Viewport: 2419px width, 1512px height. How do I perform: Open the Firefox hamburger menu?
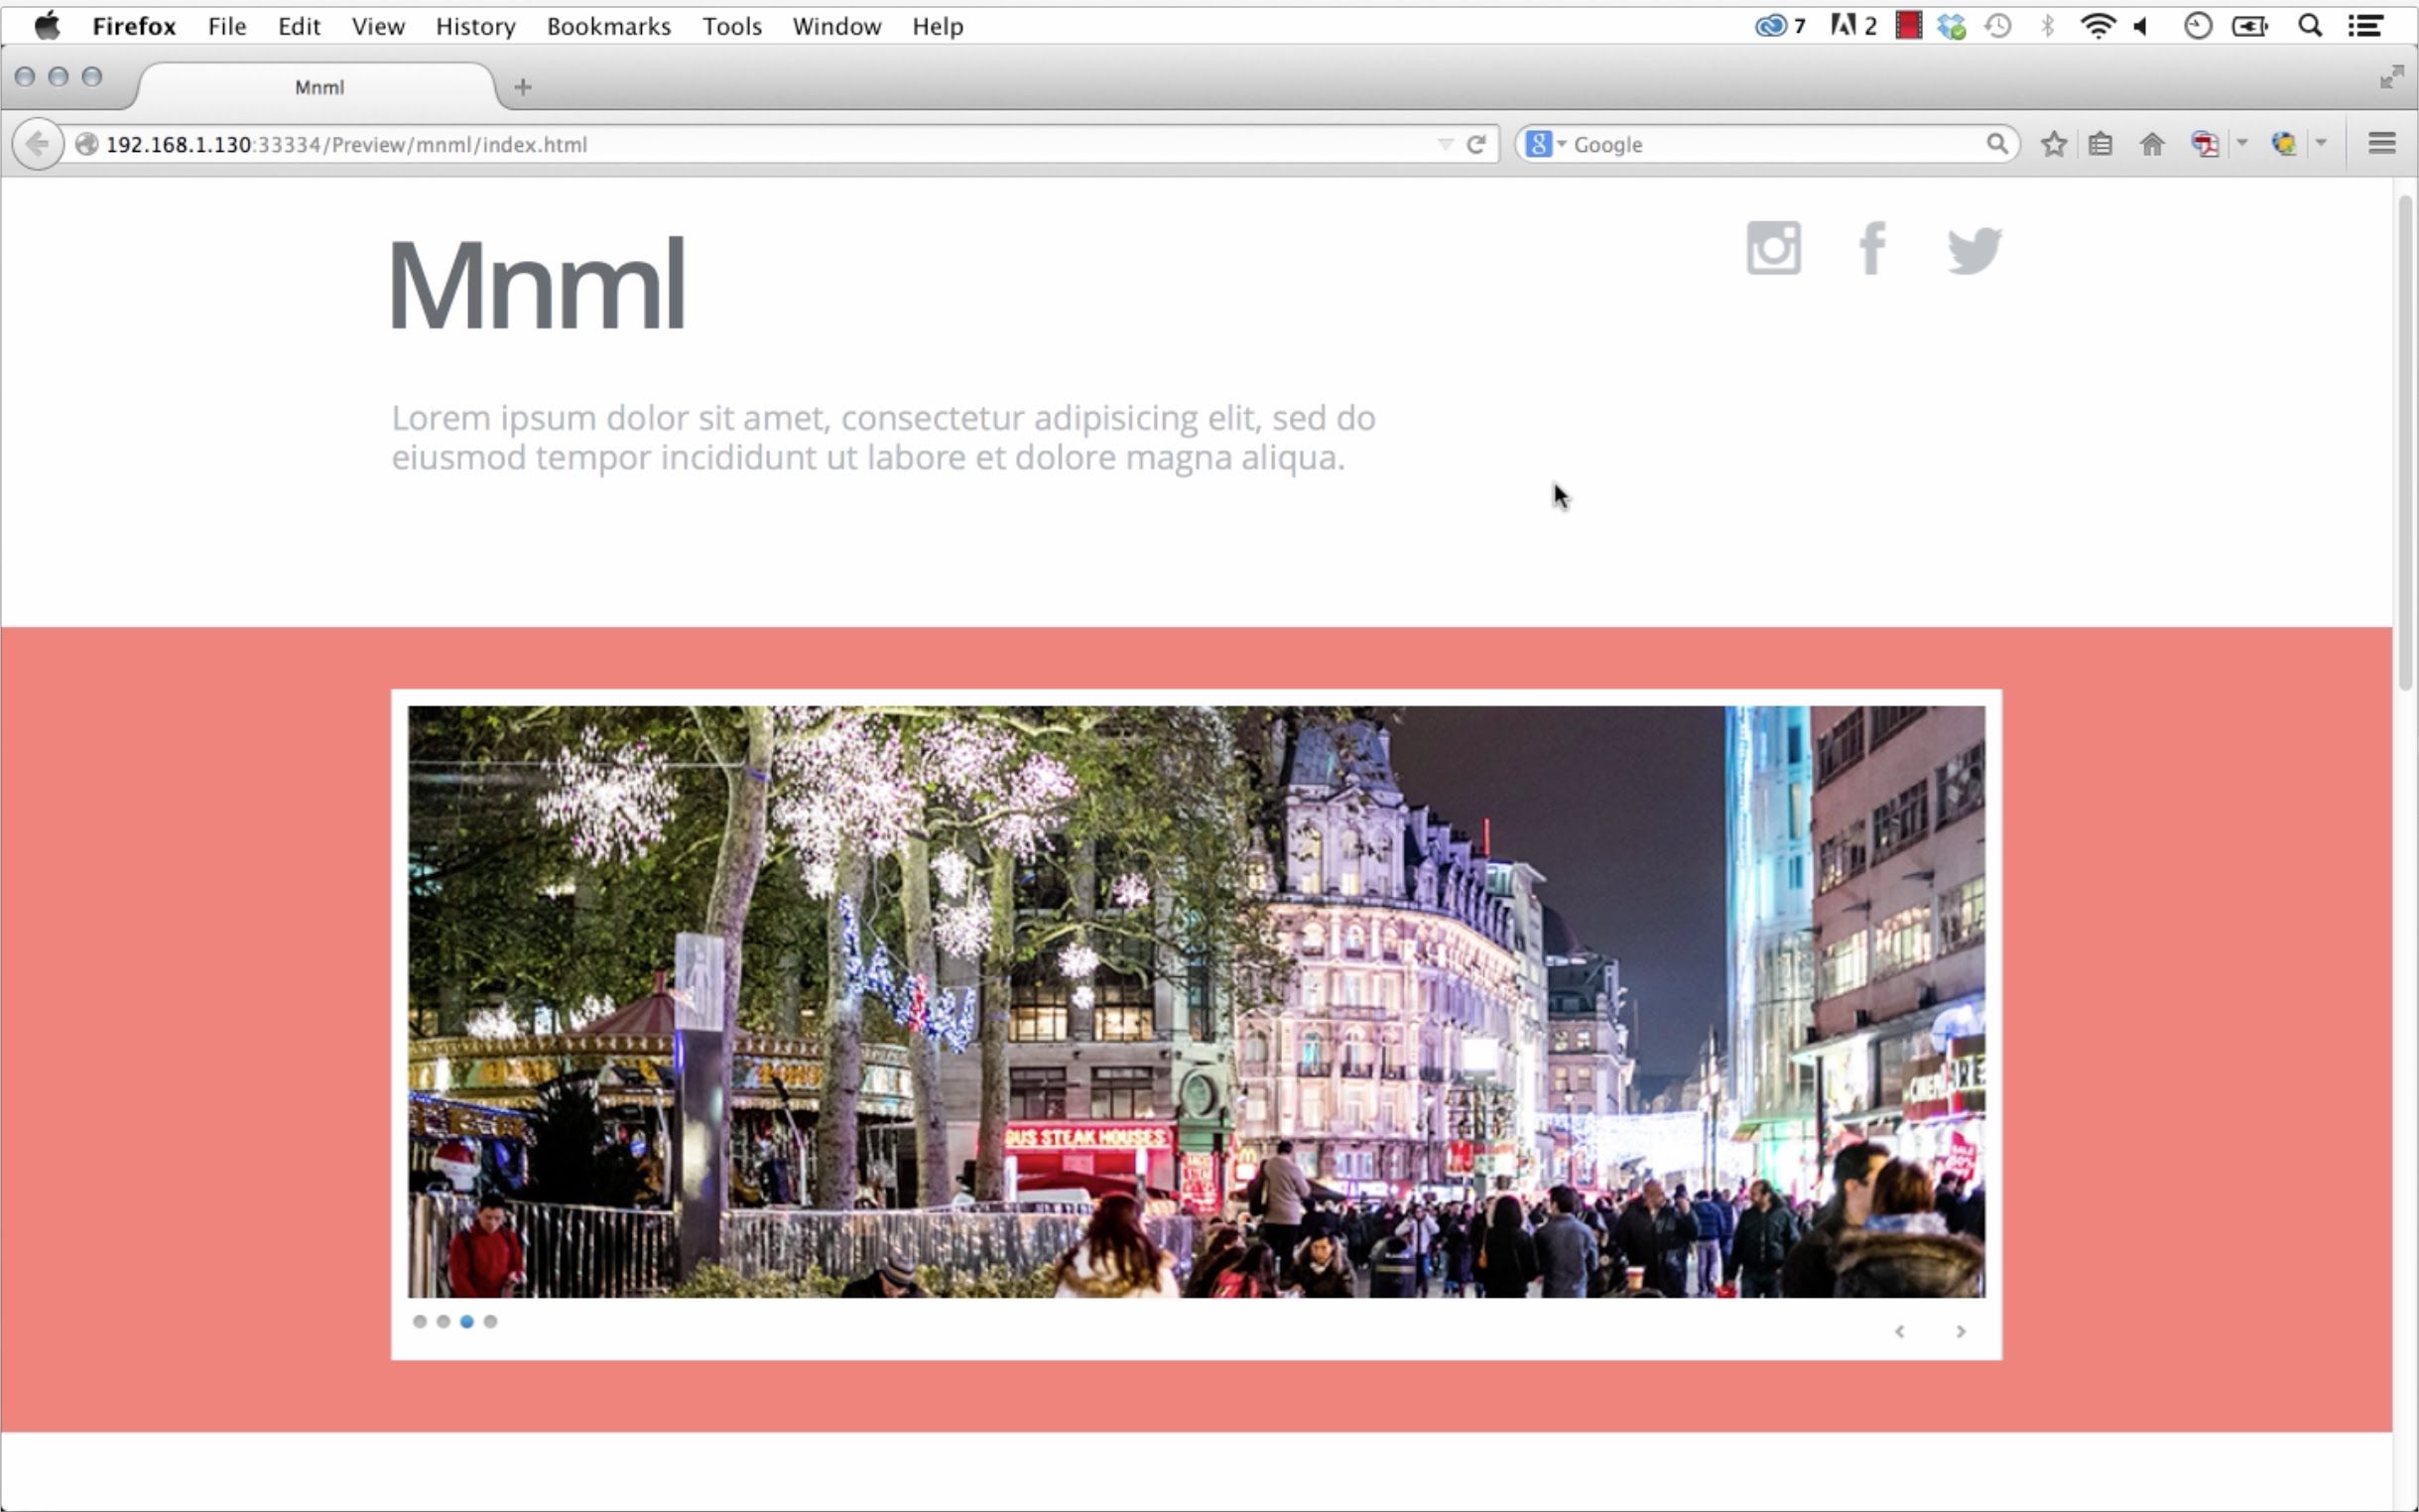(x=2381, y=143)
